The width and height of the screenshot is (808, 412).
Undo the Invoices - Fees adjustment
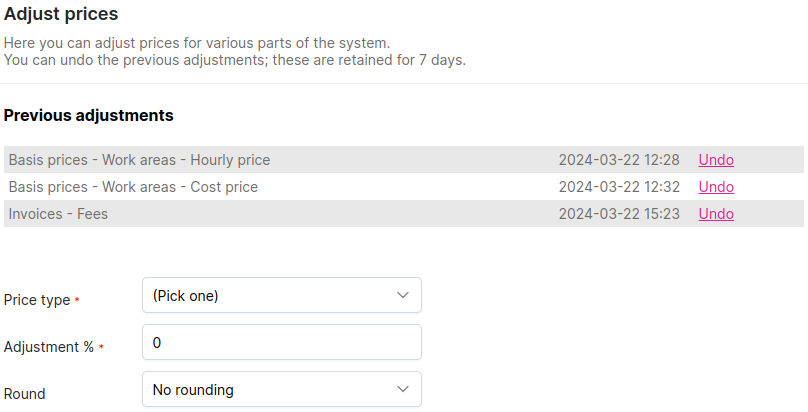pos(716,214)
